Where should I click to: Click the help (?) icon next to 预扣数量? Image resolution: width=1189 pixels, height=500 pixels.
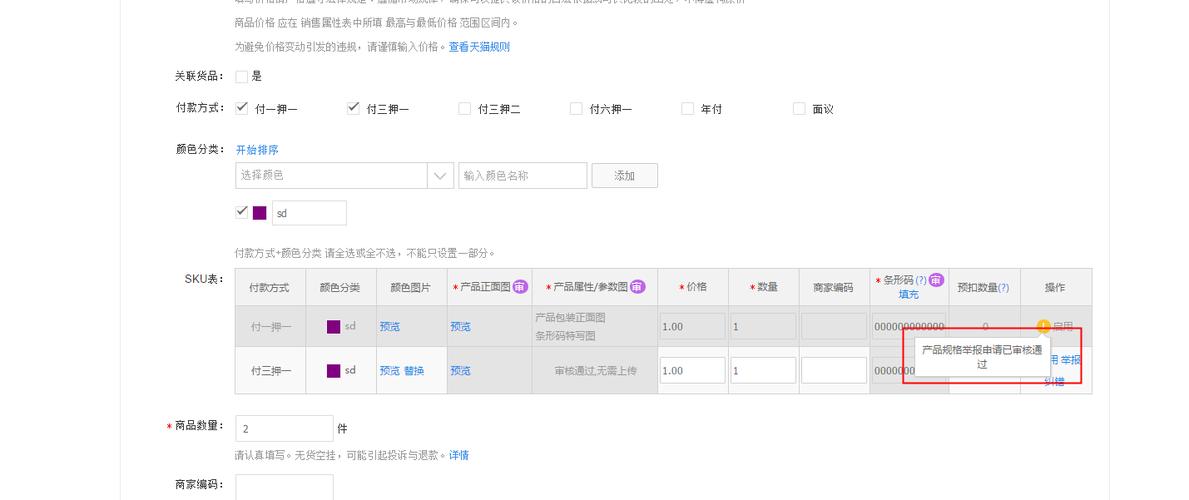pos(1003,288)
